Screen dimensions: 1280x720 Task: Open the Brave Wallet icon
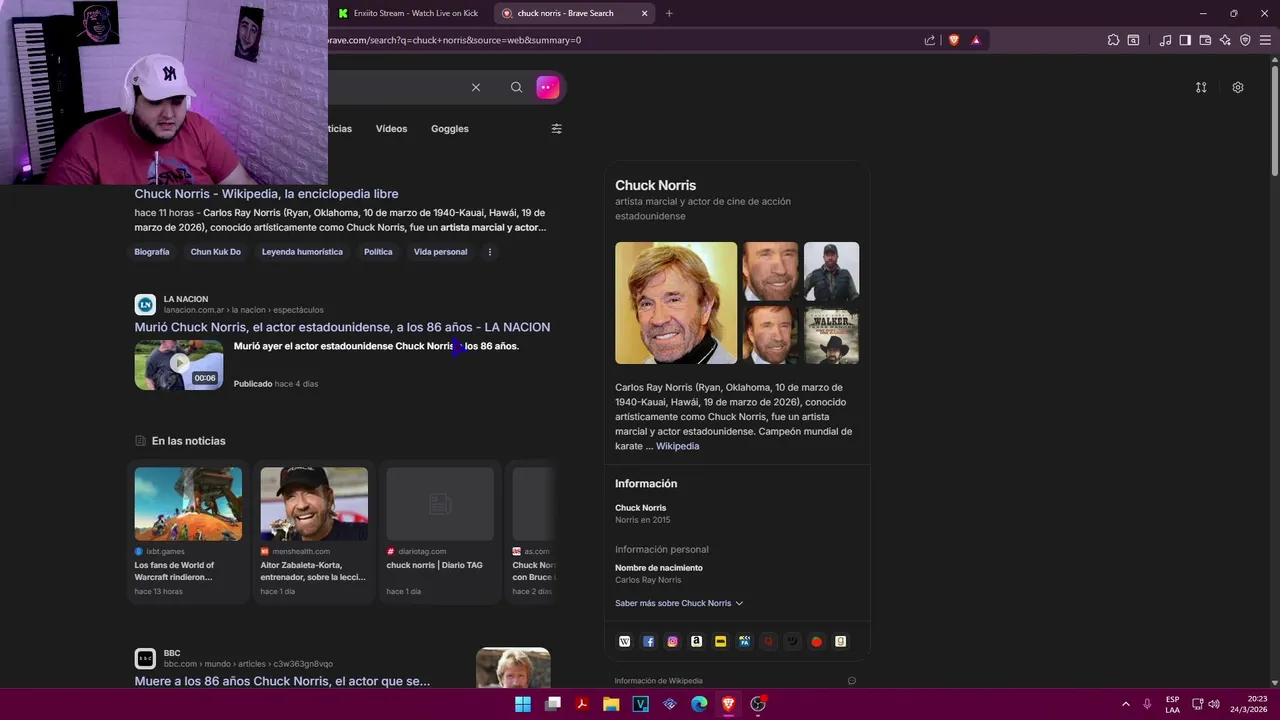click(x=1205, y=40)
